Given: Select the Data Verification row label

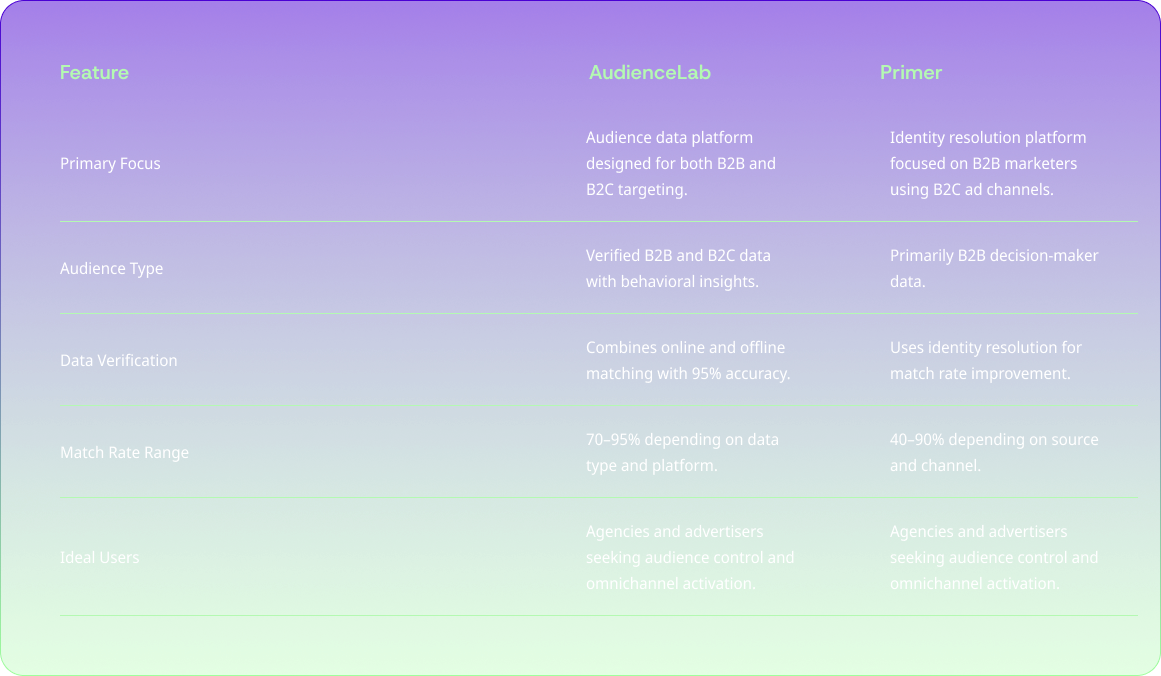Looking at the screenshot, I should pyautogui.click(x=118, y=360).
